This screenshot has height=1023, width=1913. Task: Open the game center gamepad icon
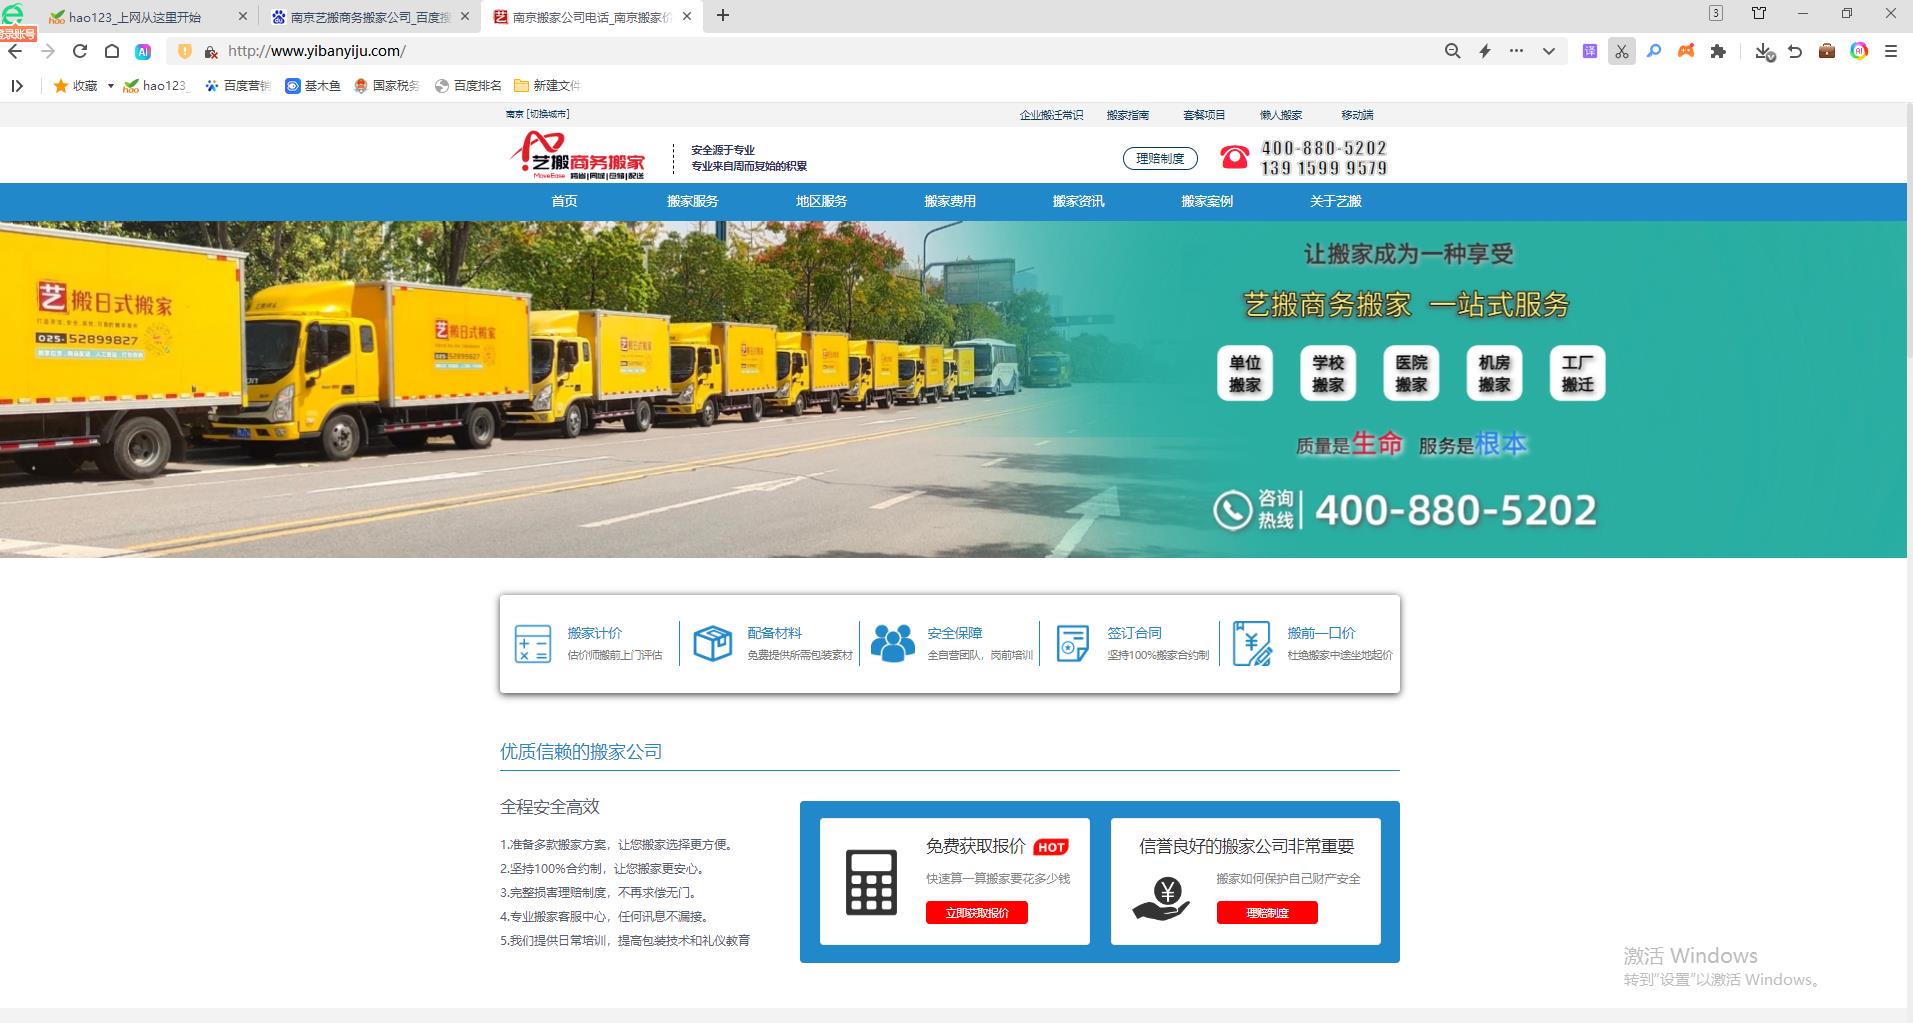pos(1687,51)
